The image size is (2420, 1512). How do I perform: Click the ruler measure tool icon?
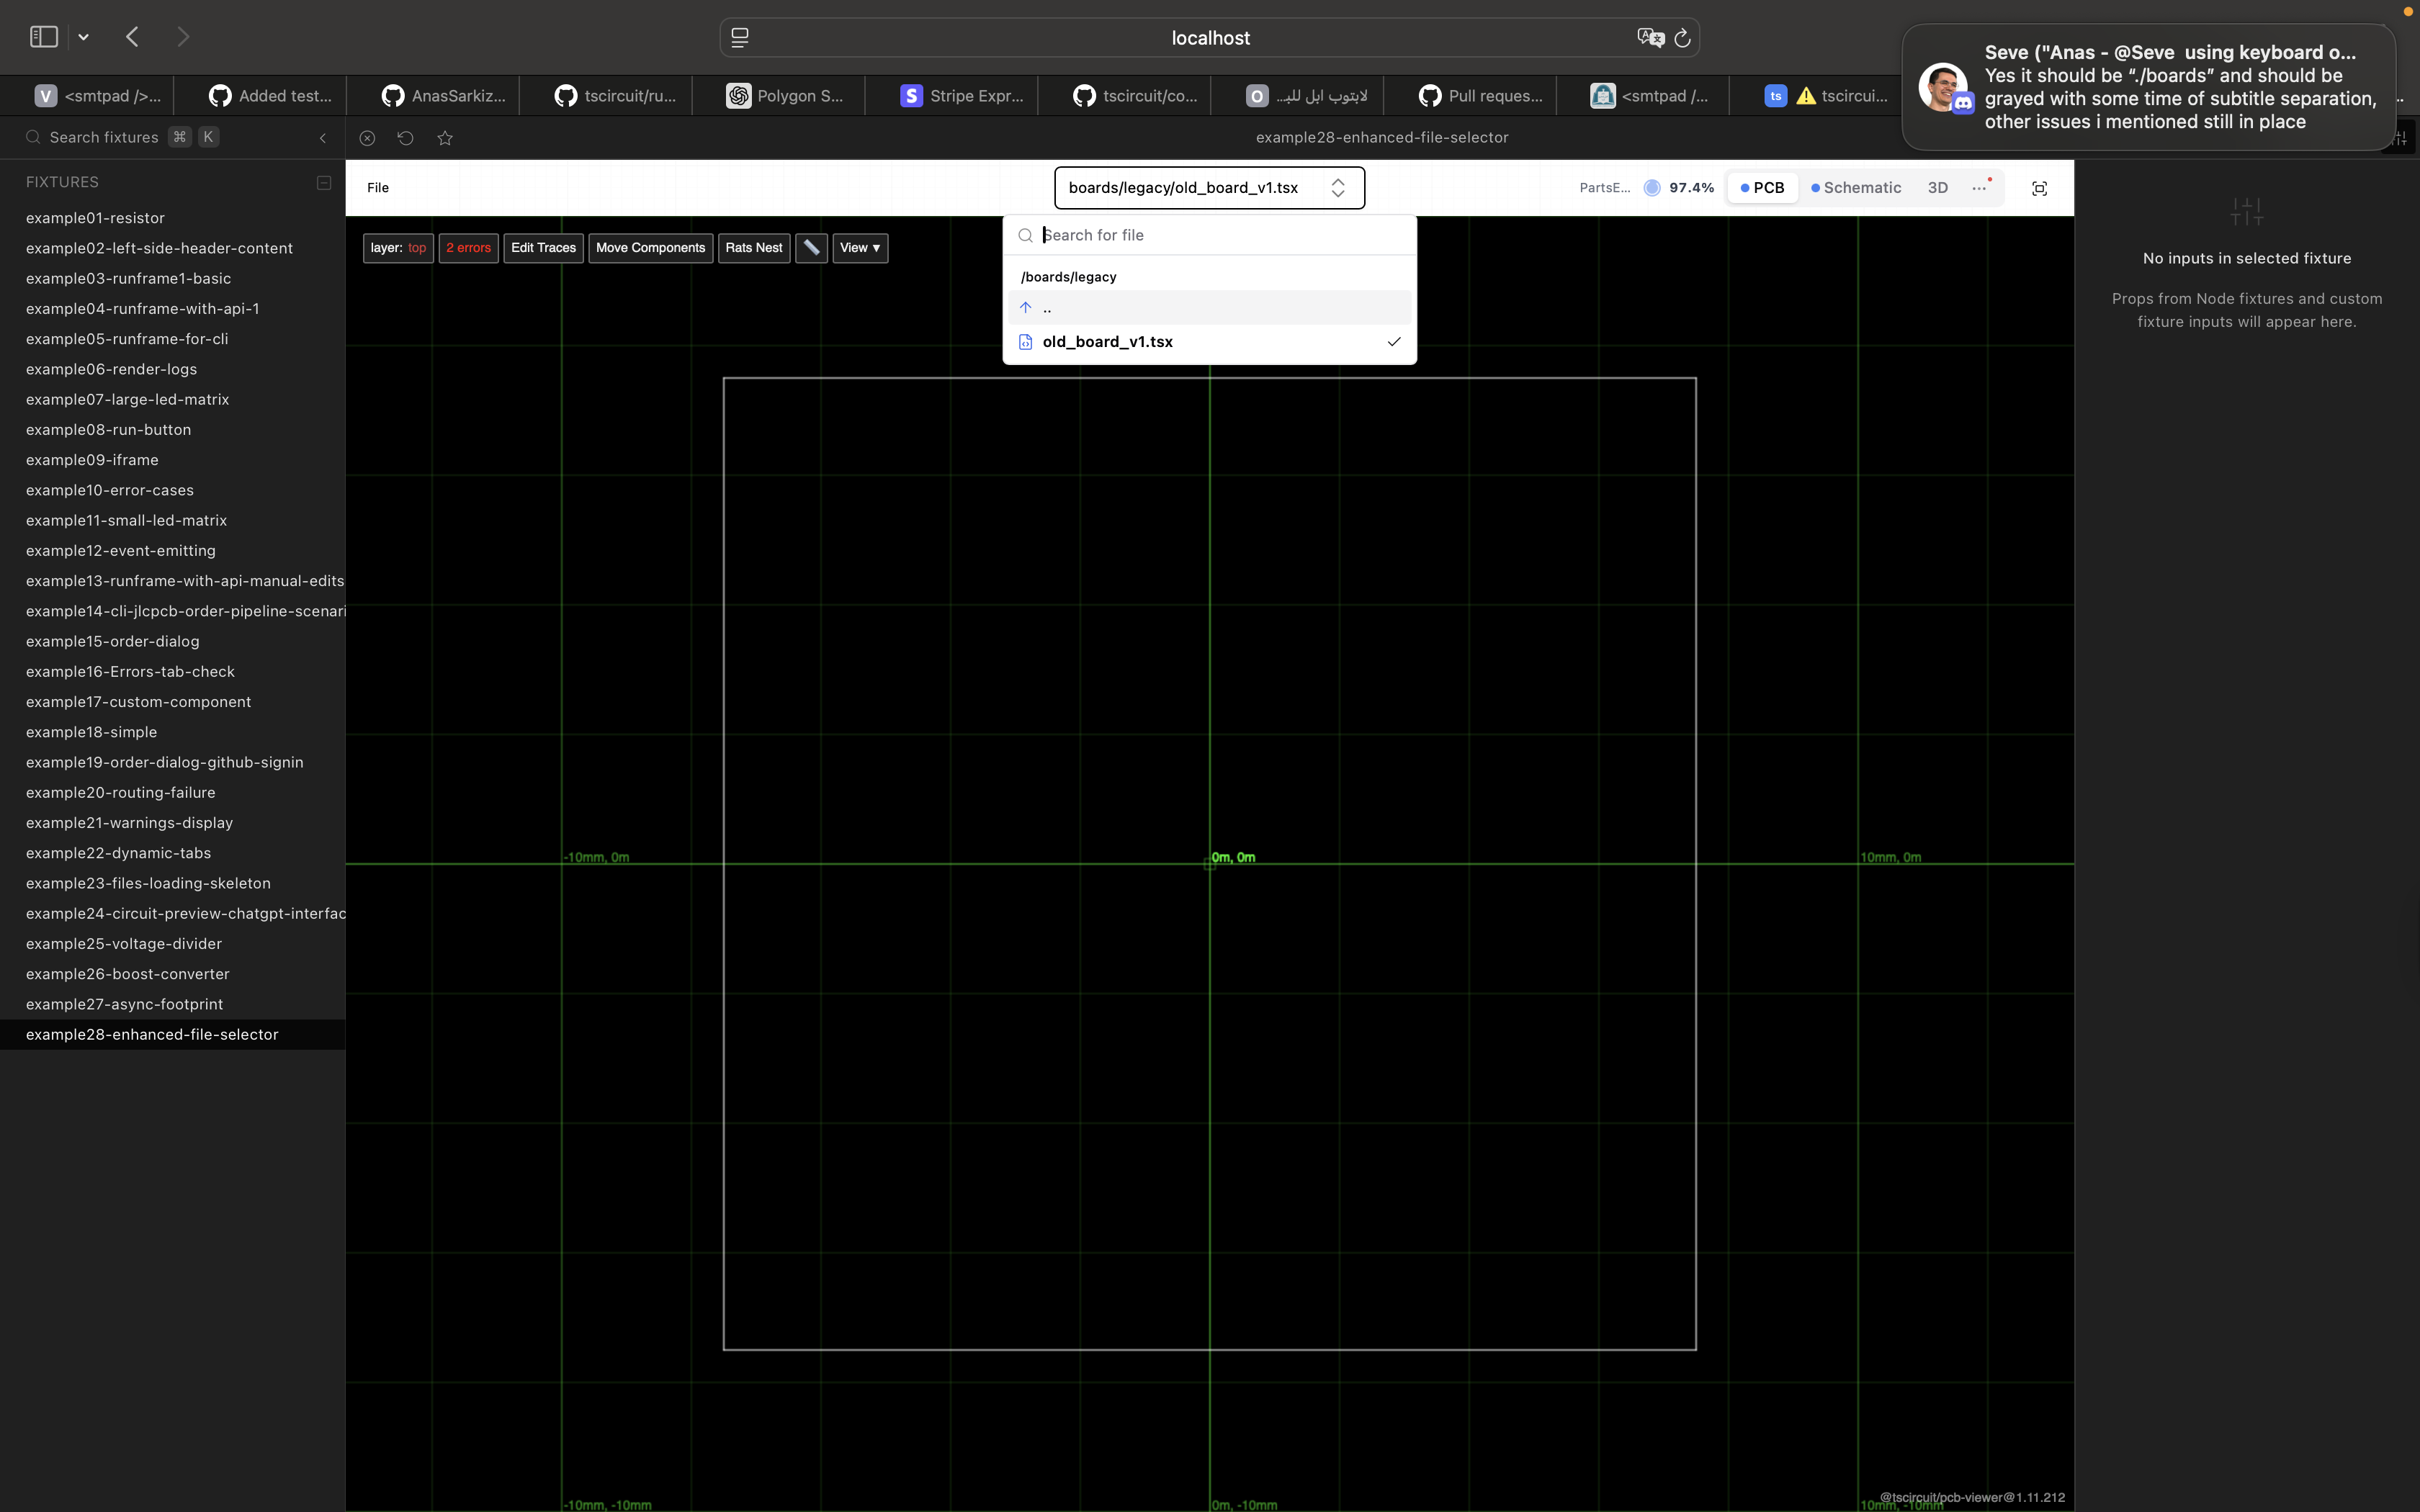click(x=811, y=247)
